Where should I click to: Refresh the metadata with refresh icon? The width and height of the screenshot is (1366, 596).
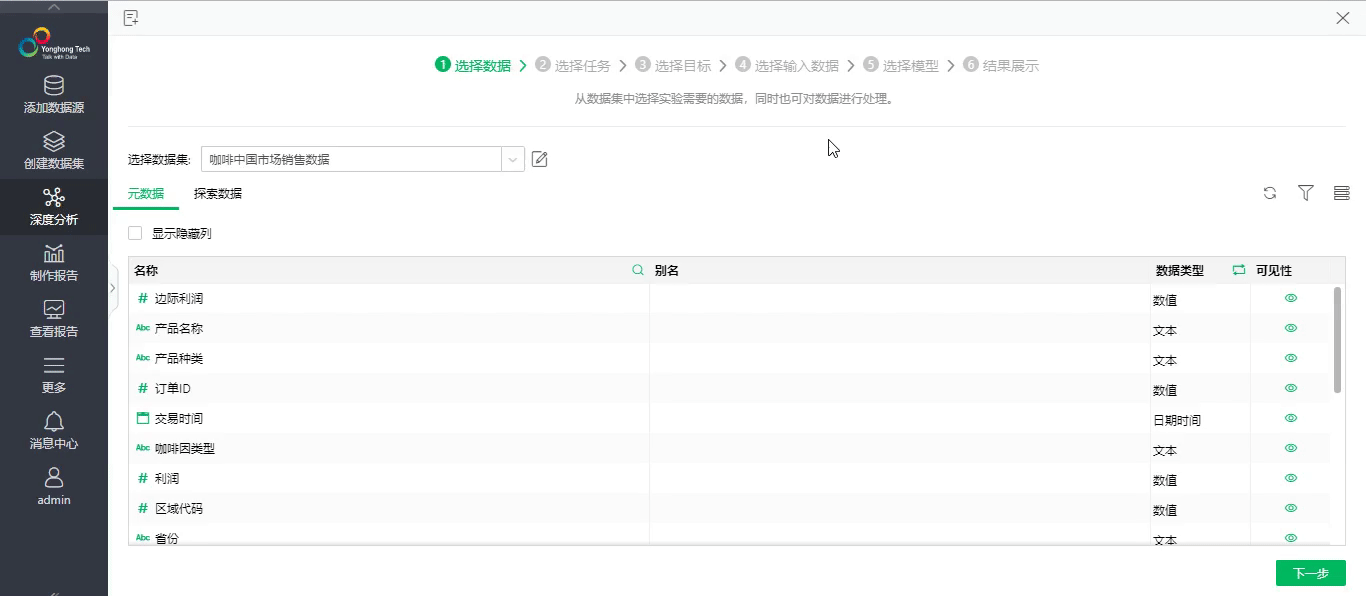coord(1270,193)
